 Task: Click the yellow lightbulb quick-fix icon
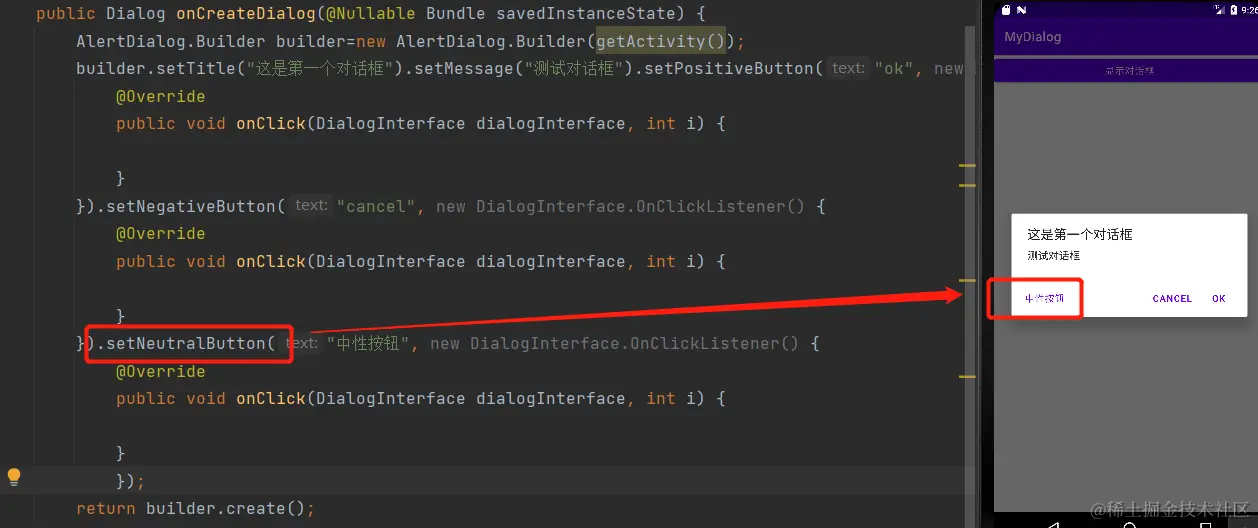pyautogui.click(x=14, y=477)
